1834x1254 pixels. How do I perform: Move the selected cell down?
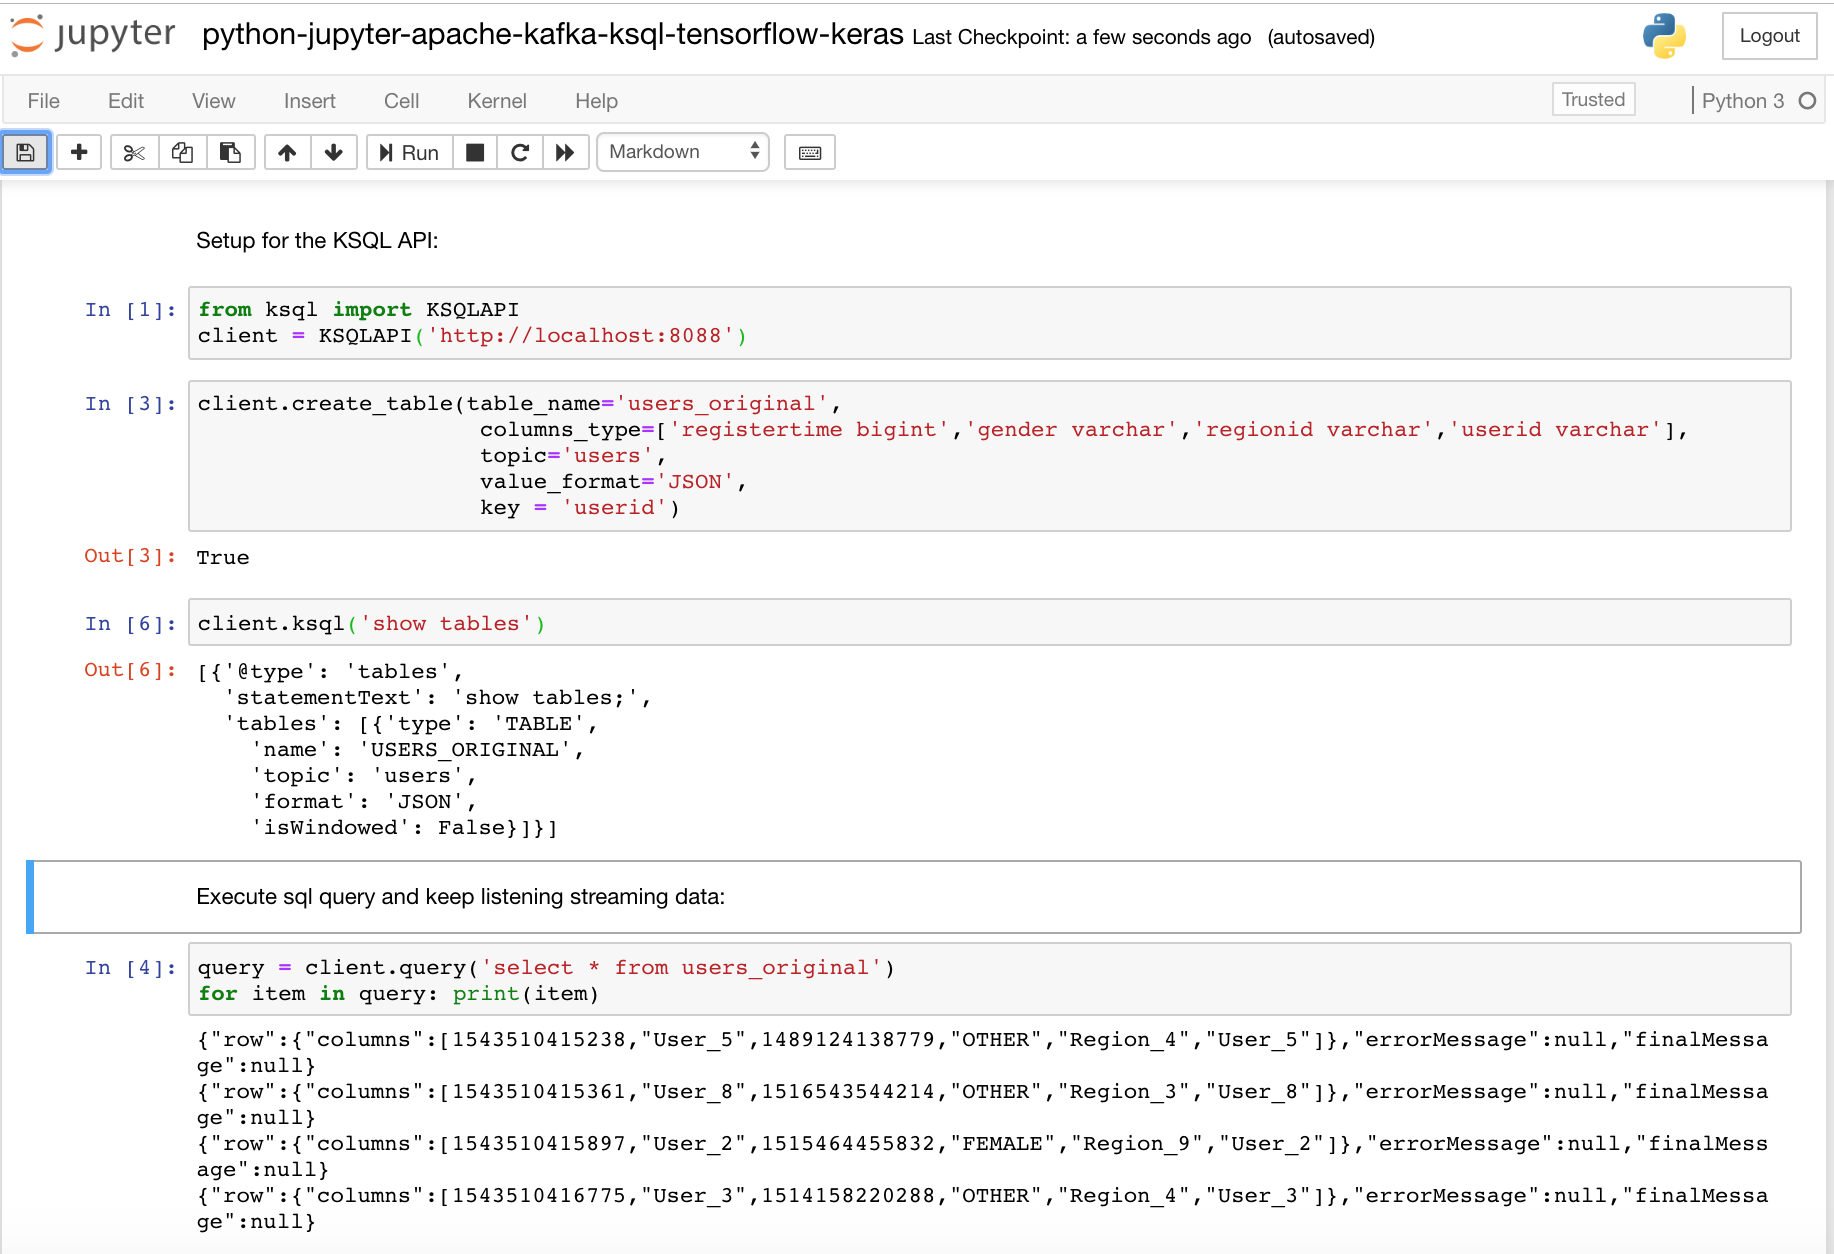pyautogui.click(x=334, y=152)
